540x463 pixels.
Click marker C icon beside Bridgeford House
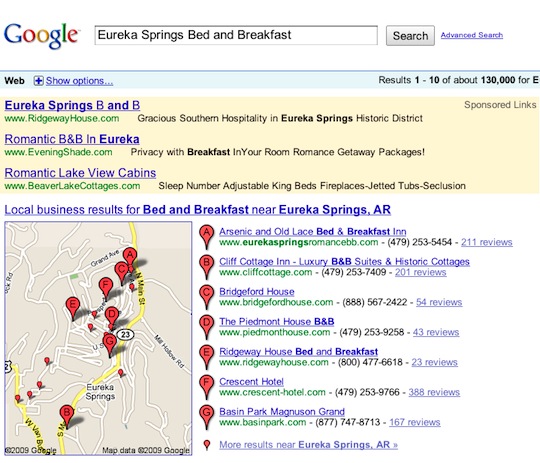point(207,297)
